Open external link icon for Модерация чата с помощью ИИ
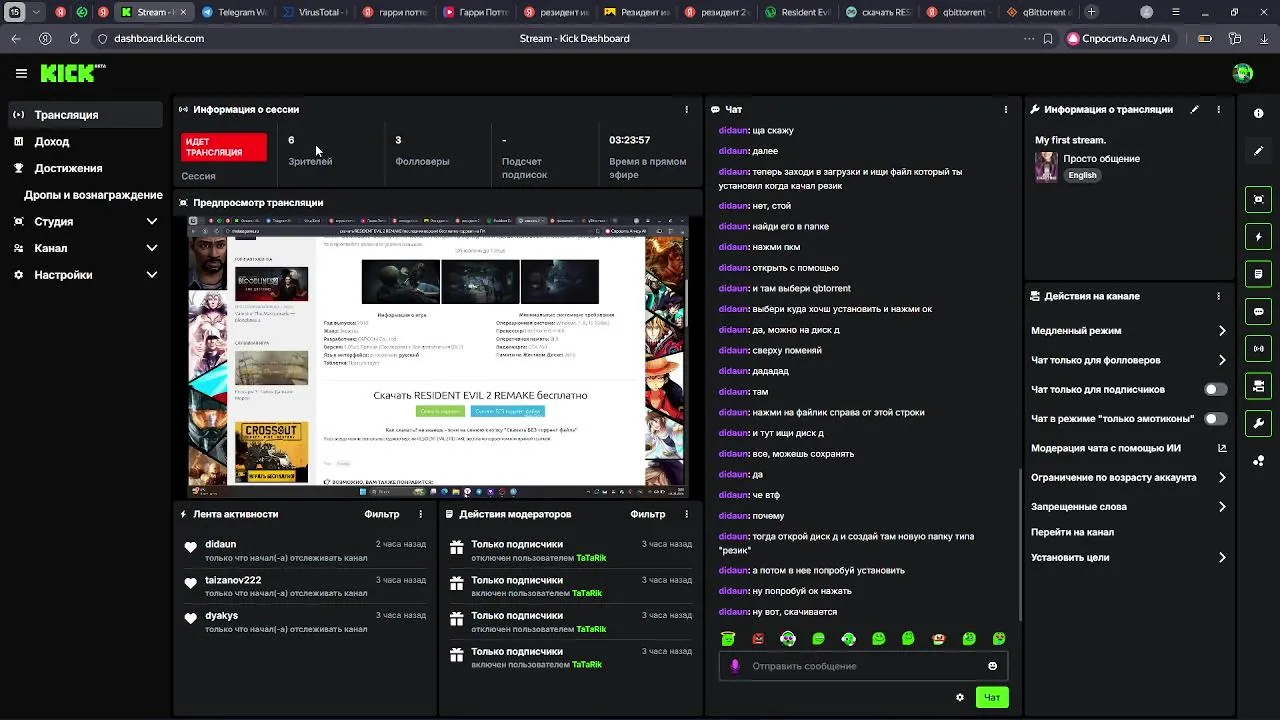The image size is (1280, 720). (x=1222, y=448)
